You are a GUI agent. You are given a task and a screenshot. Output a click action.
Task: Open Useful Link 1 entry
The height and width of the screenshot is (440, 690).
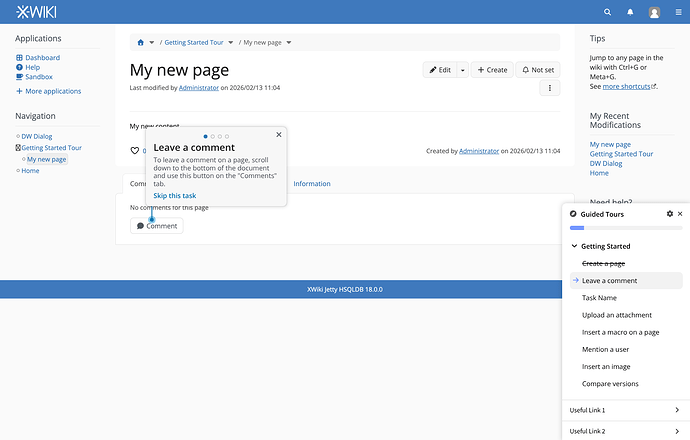click(626, 410)
